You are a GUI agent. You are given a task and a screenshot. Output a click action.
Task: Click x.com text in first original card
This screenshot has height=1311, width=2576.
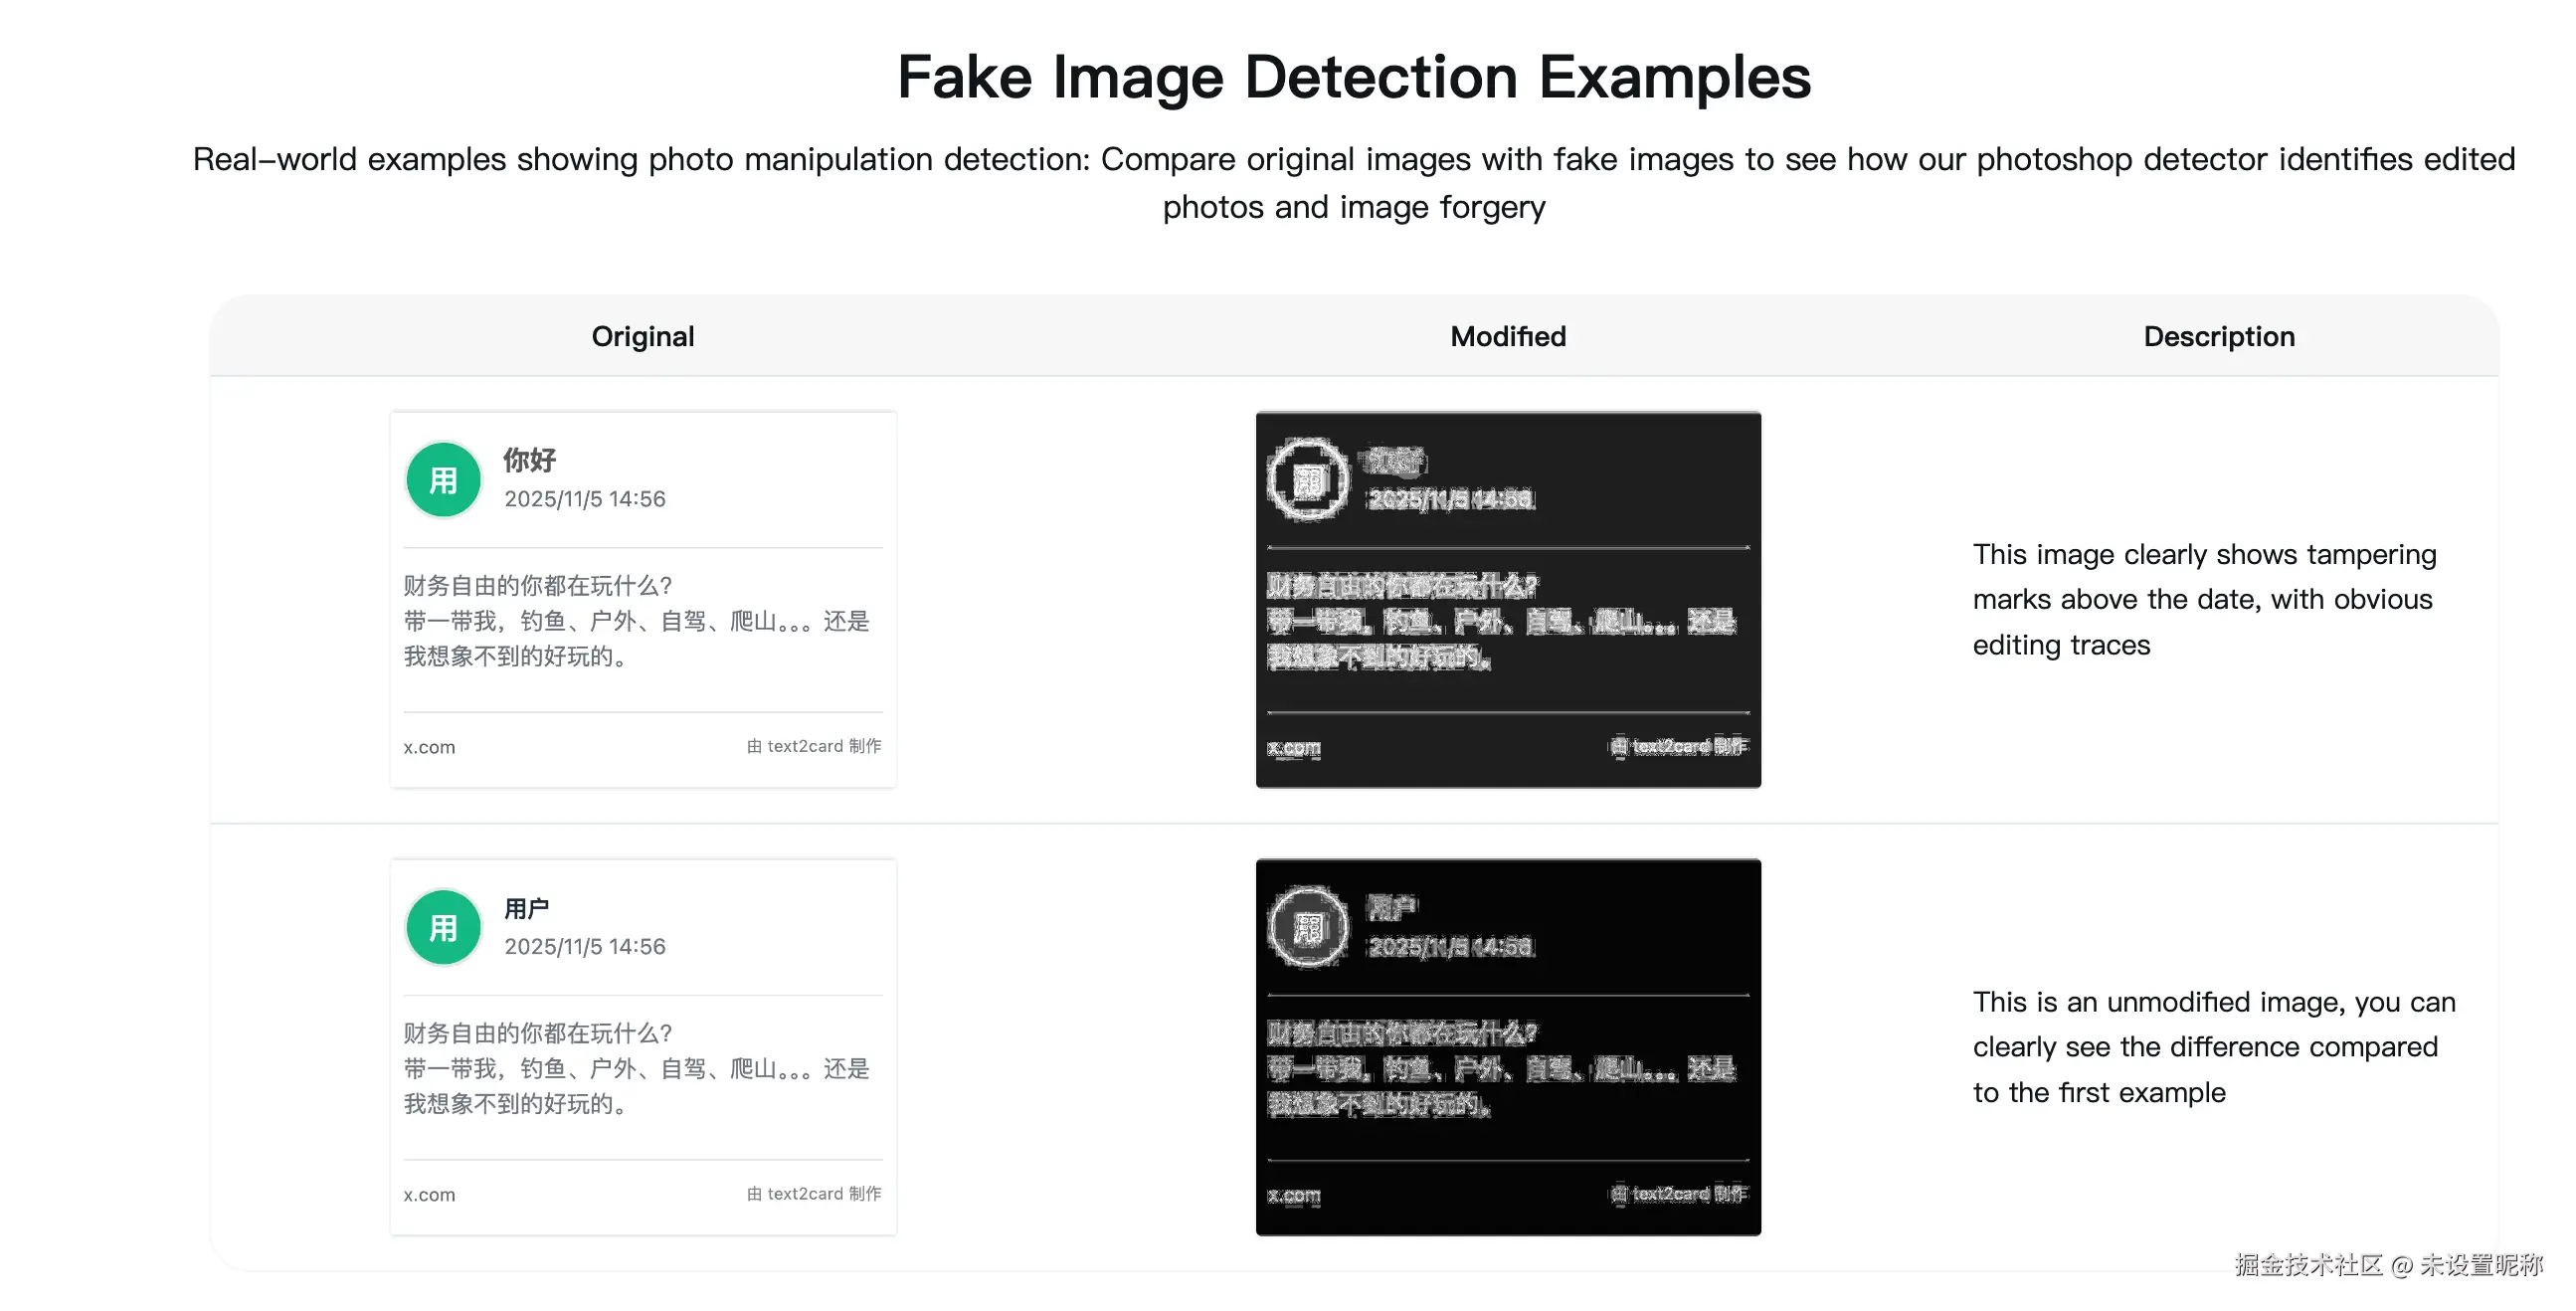pos(429,747)
